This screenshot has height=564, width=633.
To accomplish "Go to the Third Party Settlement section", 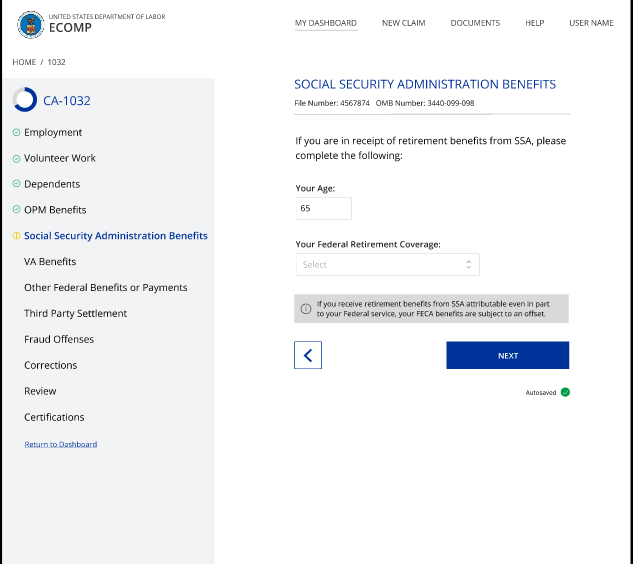I will (x=76, y=314).
